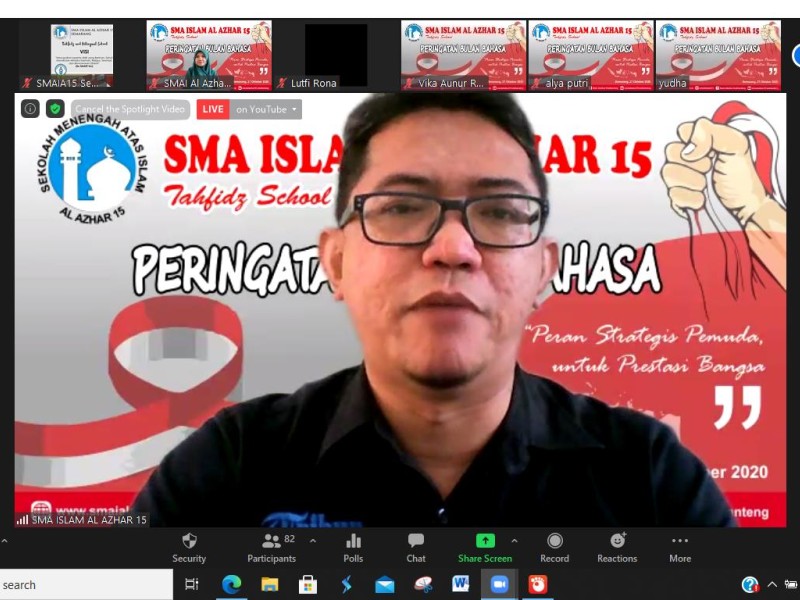Open the Reactions smiley icon
The width and height of the screenshot is (800, 600).
click(x=617, y=548)
